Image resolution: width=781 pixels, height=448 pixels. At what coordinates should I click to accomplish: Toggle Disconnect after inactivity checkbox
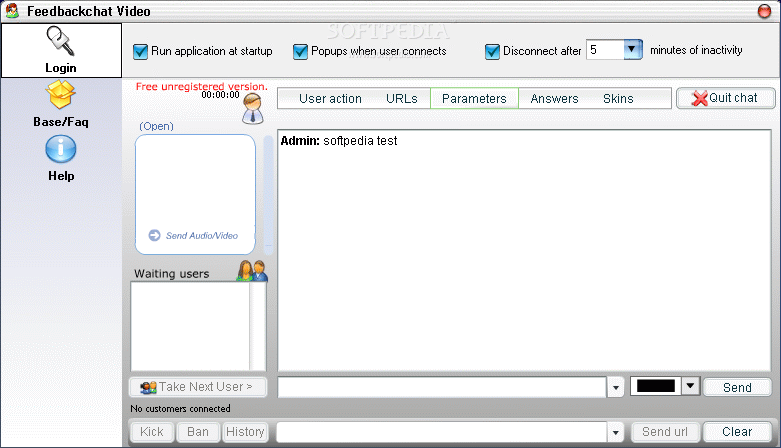[x=492, y=51]
